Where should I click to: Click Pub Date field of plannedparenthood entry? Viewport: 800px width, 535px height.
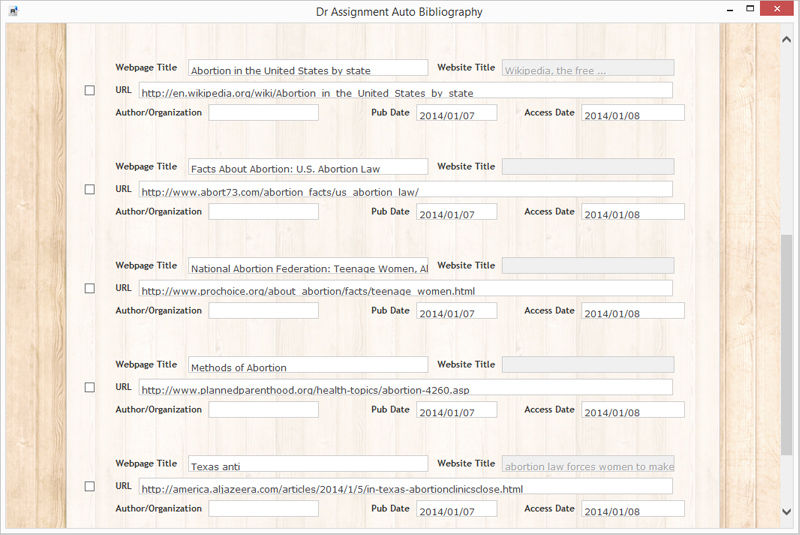(x=457, y=410)
